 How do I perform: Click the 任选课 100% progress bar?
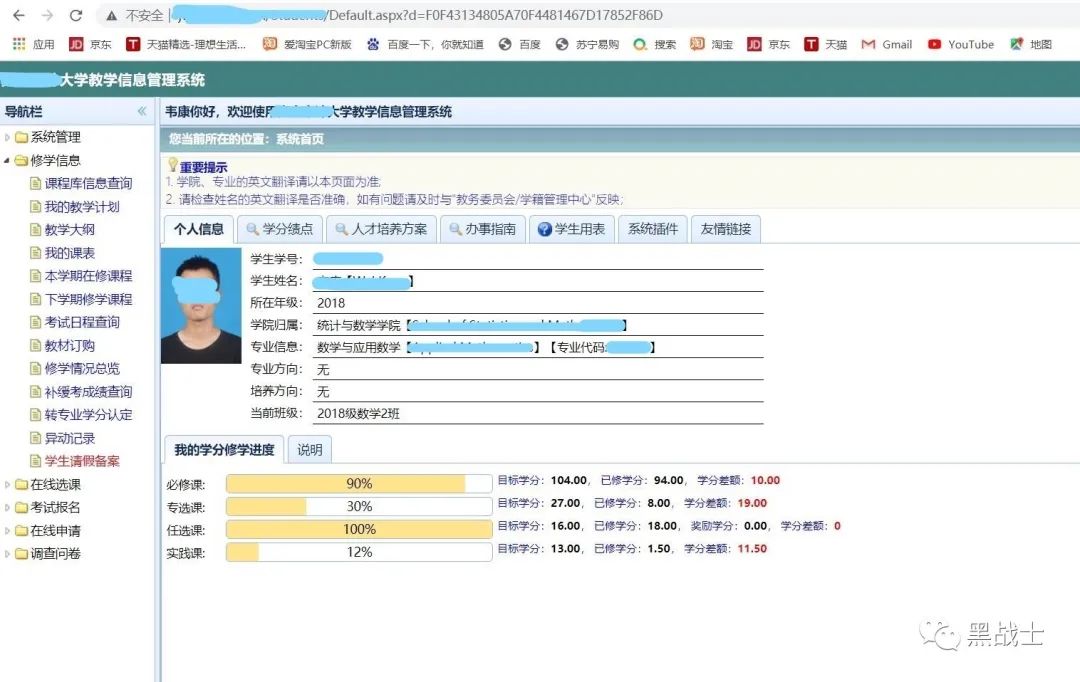coord(359,529)
